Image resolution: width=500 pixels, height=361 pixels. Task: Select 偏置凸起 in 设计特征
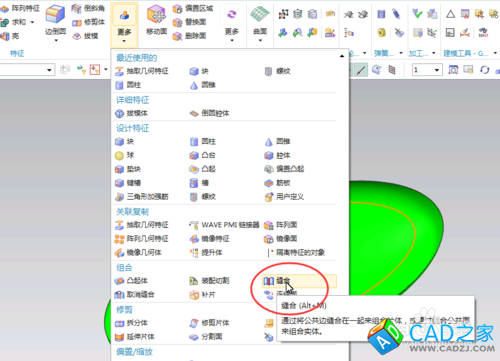pos(284,169)
